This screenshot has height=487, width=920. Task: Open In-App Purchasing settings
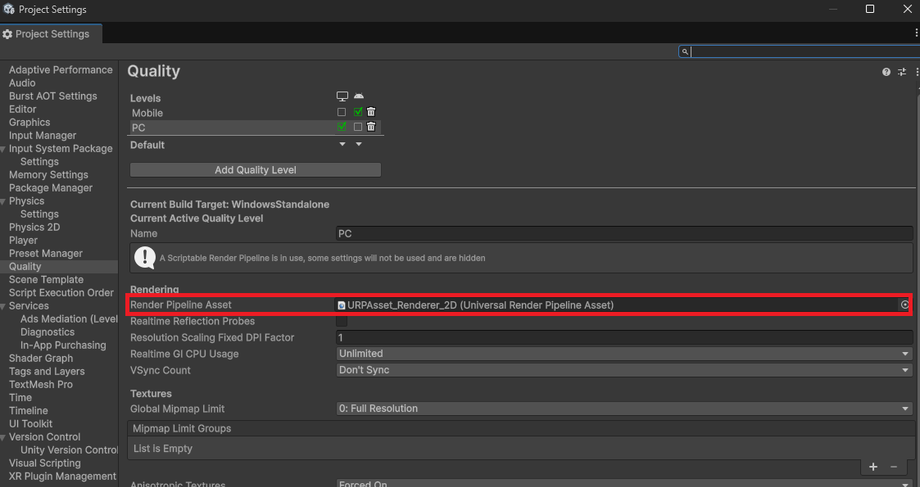(x=63, y=345)
